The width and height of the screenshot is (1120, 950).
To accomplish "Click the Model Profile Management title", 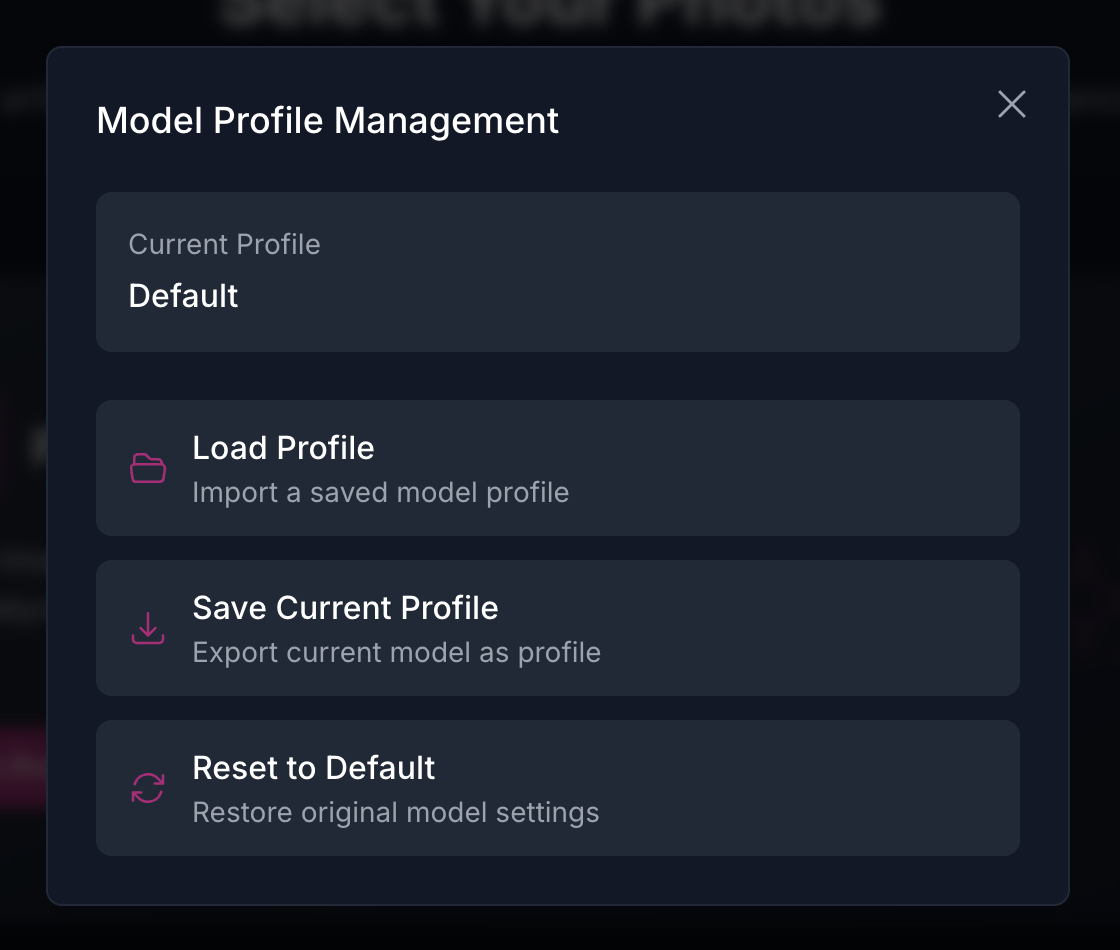I will tap(328, 120).
